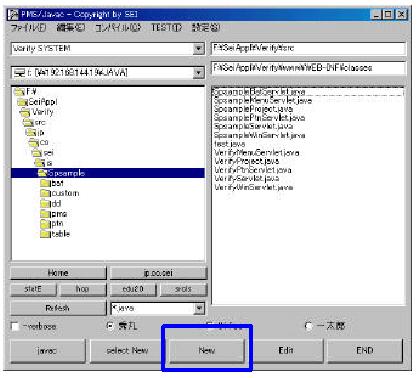This screenshot has width=418, height=378.
Task: Click the sei folder icon in tree
Action: [37, 153]
